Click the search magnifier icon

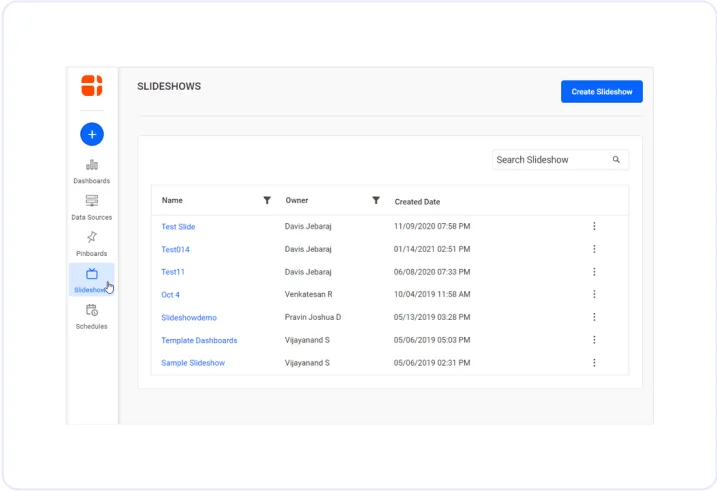click(616, 160)
